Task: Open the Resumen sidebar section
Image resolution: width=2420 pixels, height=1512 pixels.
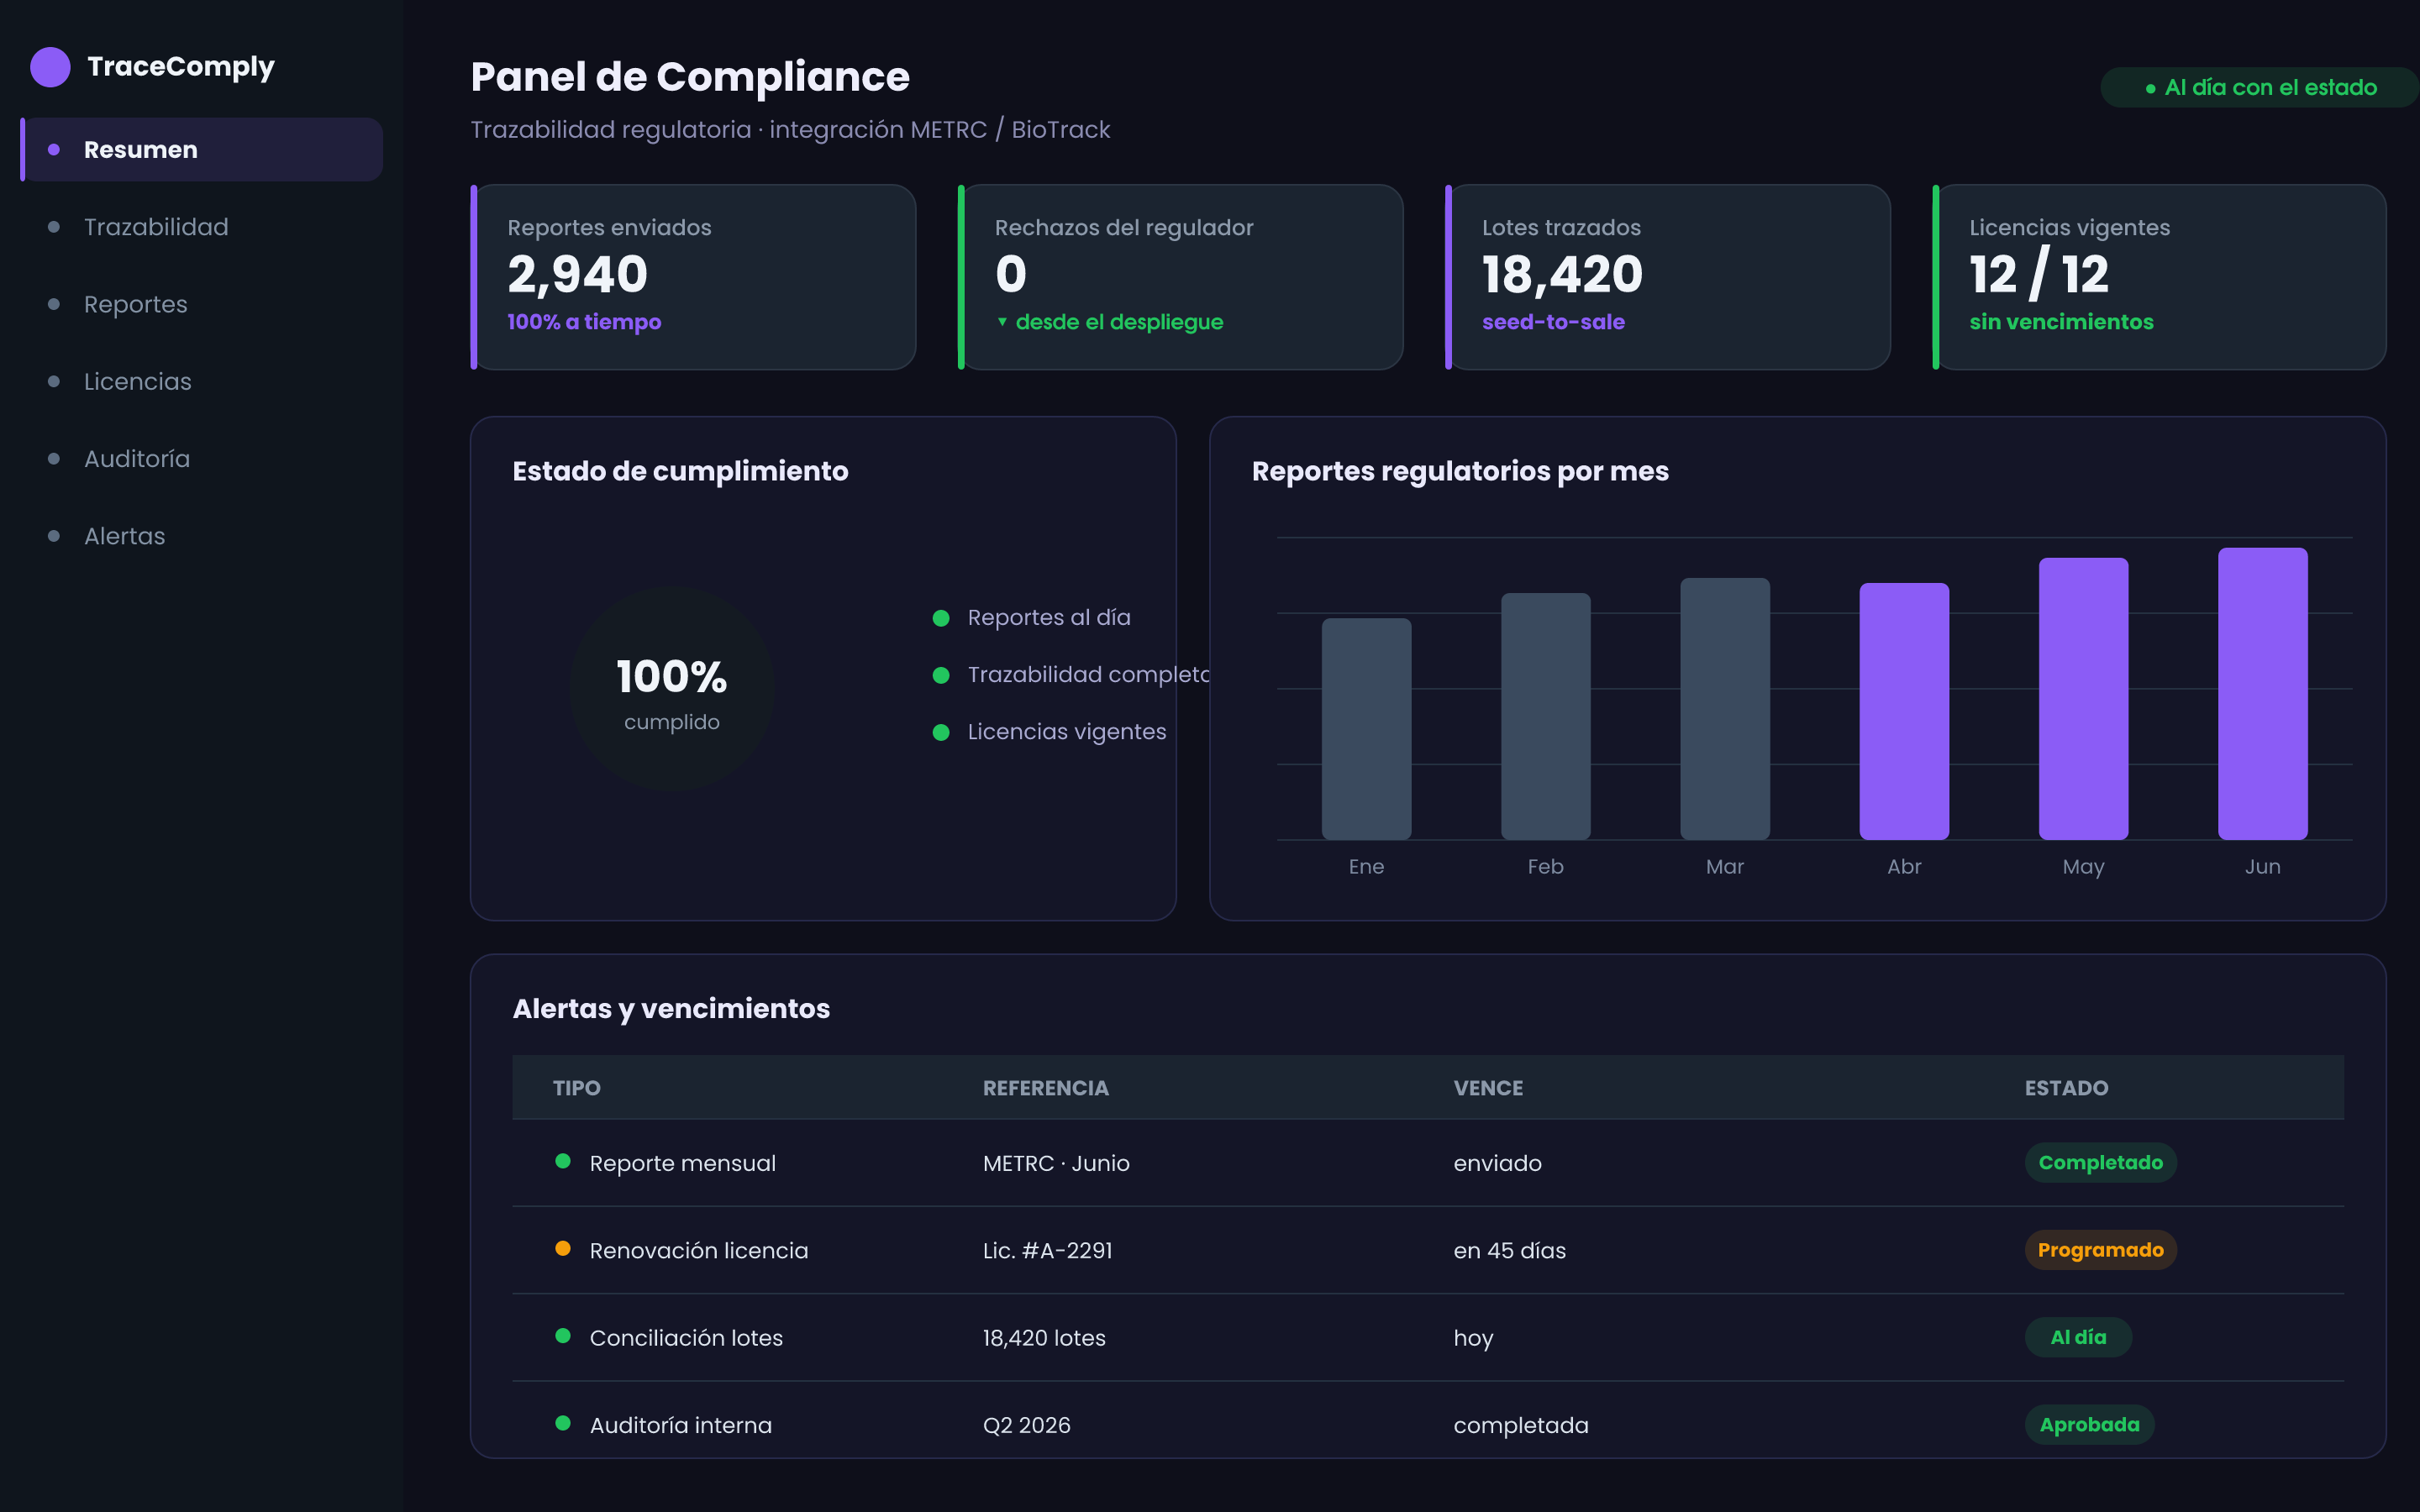Action: 201,150
